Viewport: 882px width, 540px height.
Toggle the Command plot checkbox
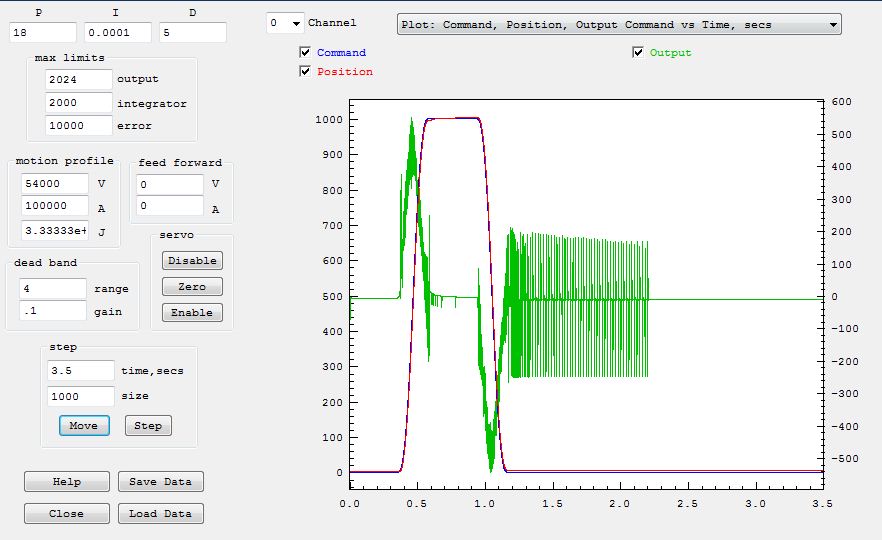click(305, 52)
